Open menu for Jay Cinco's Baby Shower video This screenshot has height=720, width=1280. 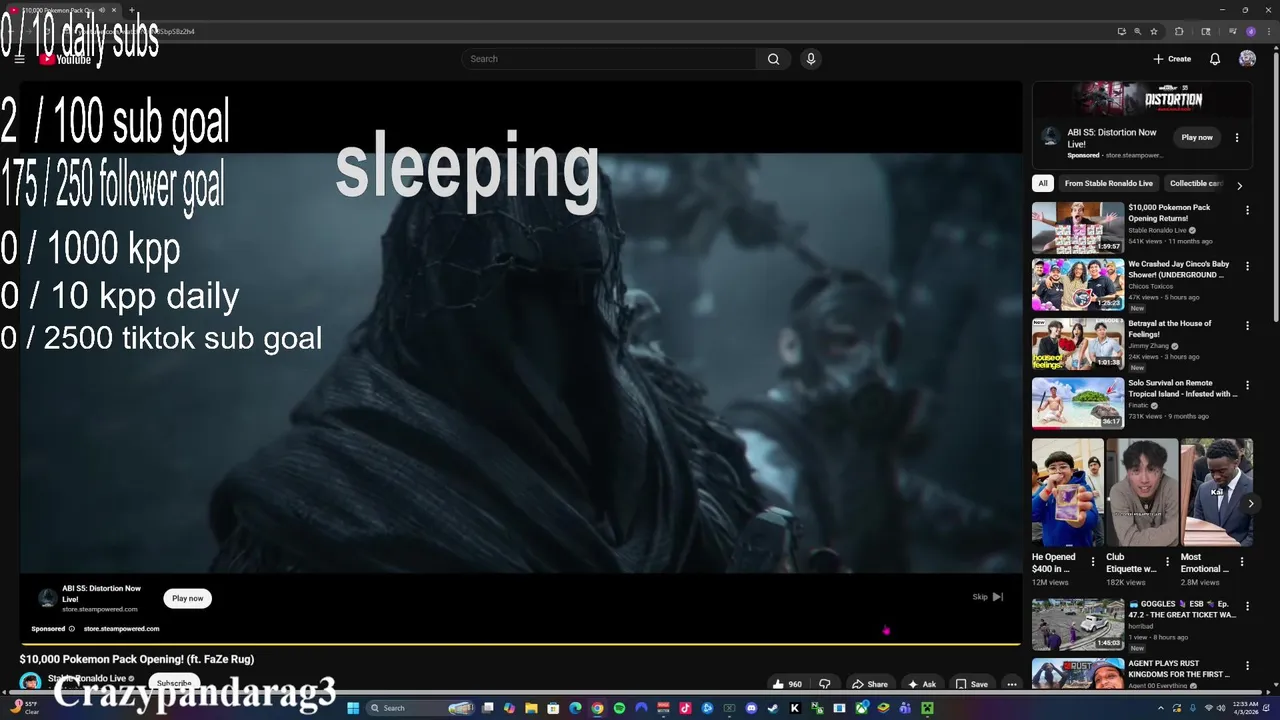[1247, 267]
